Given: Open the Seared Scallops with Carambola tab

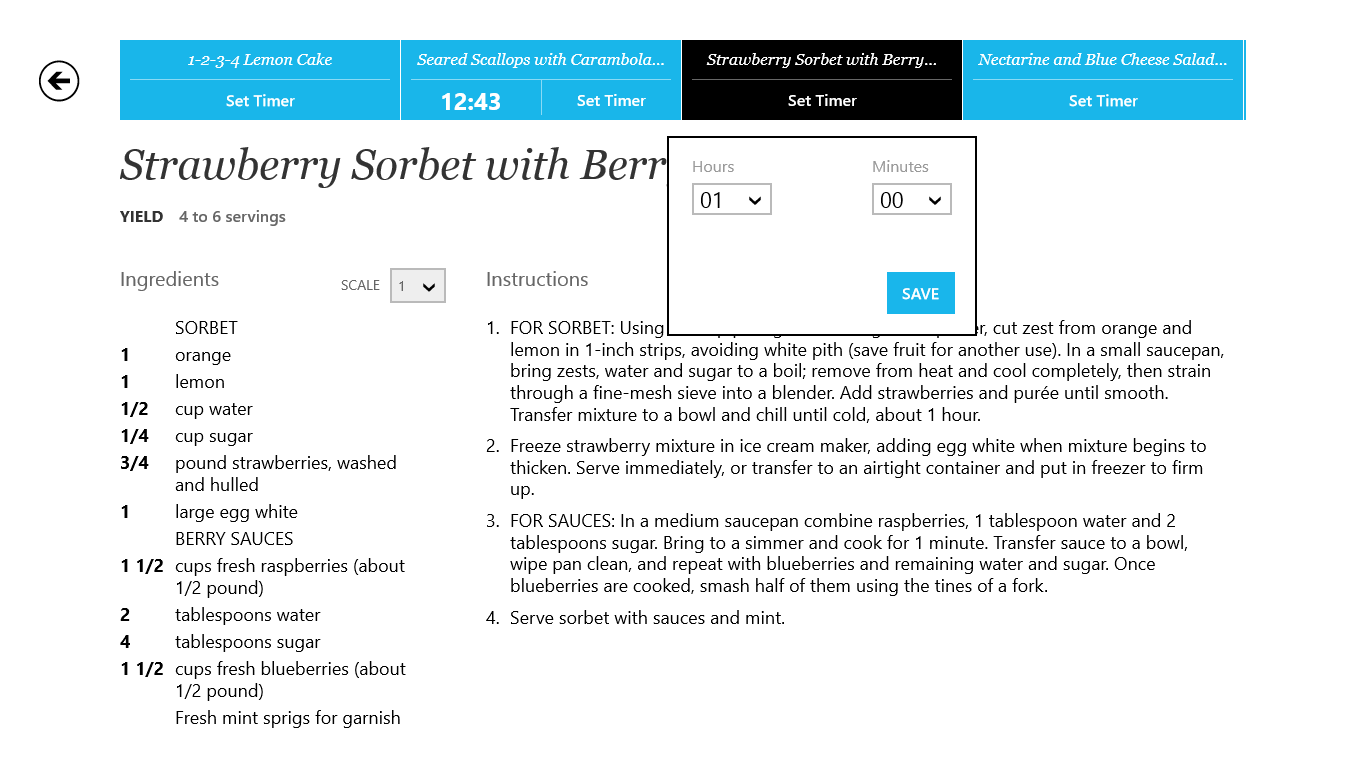Looking at the screenshot, I should [540, 60].
